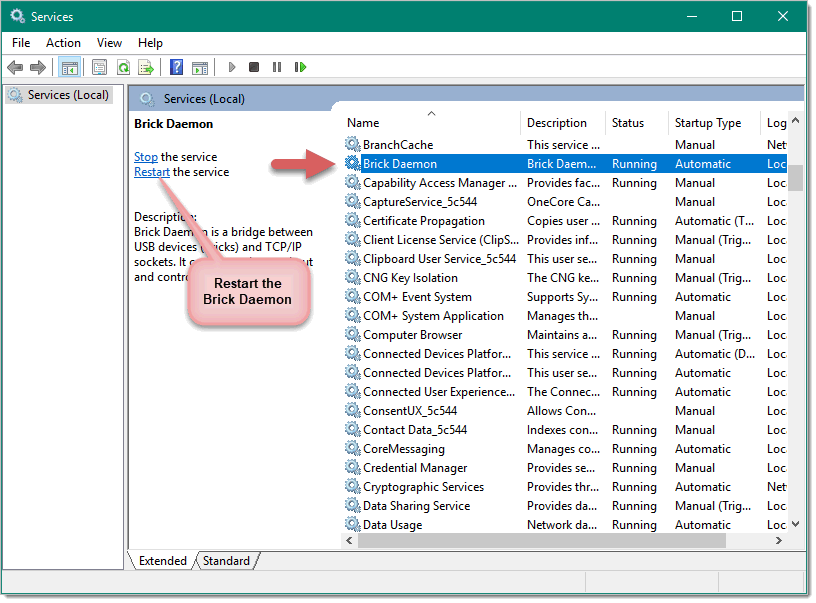Screen dimensions: 816x603
Task: Toggle Show/Hide Console Tree toolbar icon
Action: (x=69, y=67)
